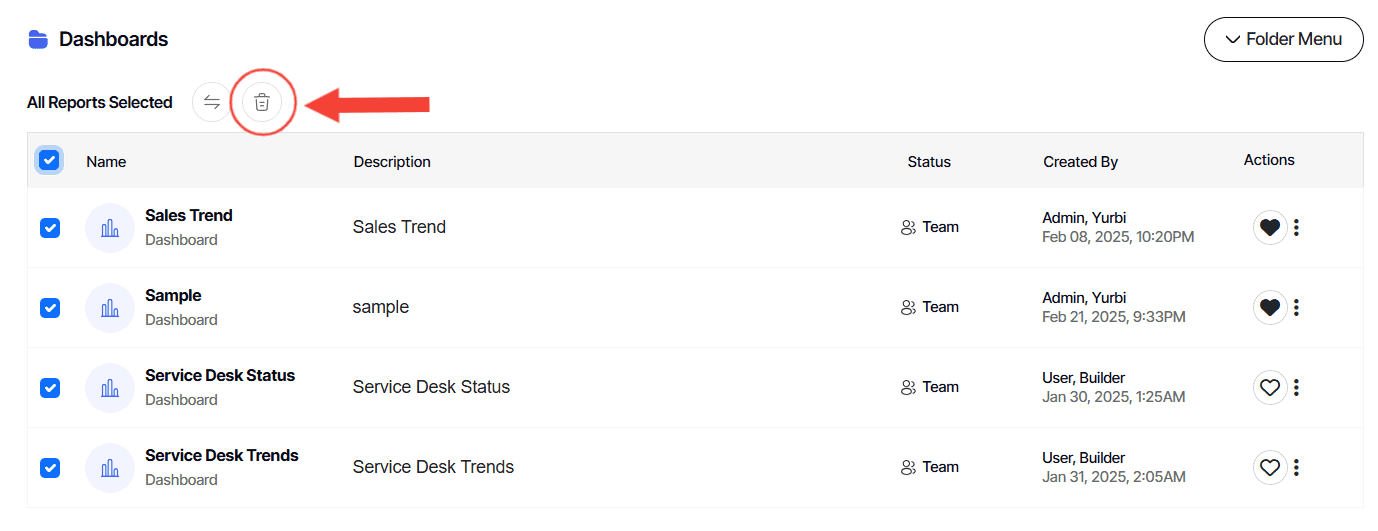Uncheck the Sample row checkbox
Image resolution: width=1378 pixels, height=531 pixels.
click(50, 308)
